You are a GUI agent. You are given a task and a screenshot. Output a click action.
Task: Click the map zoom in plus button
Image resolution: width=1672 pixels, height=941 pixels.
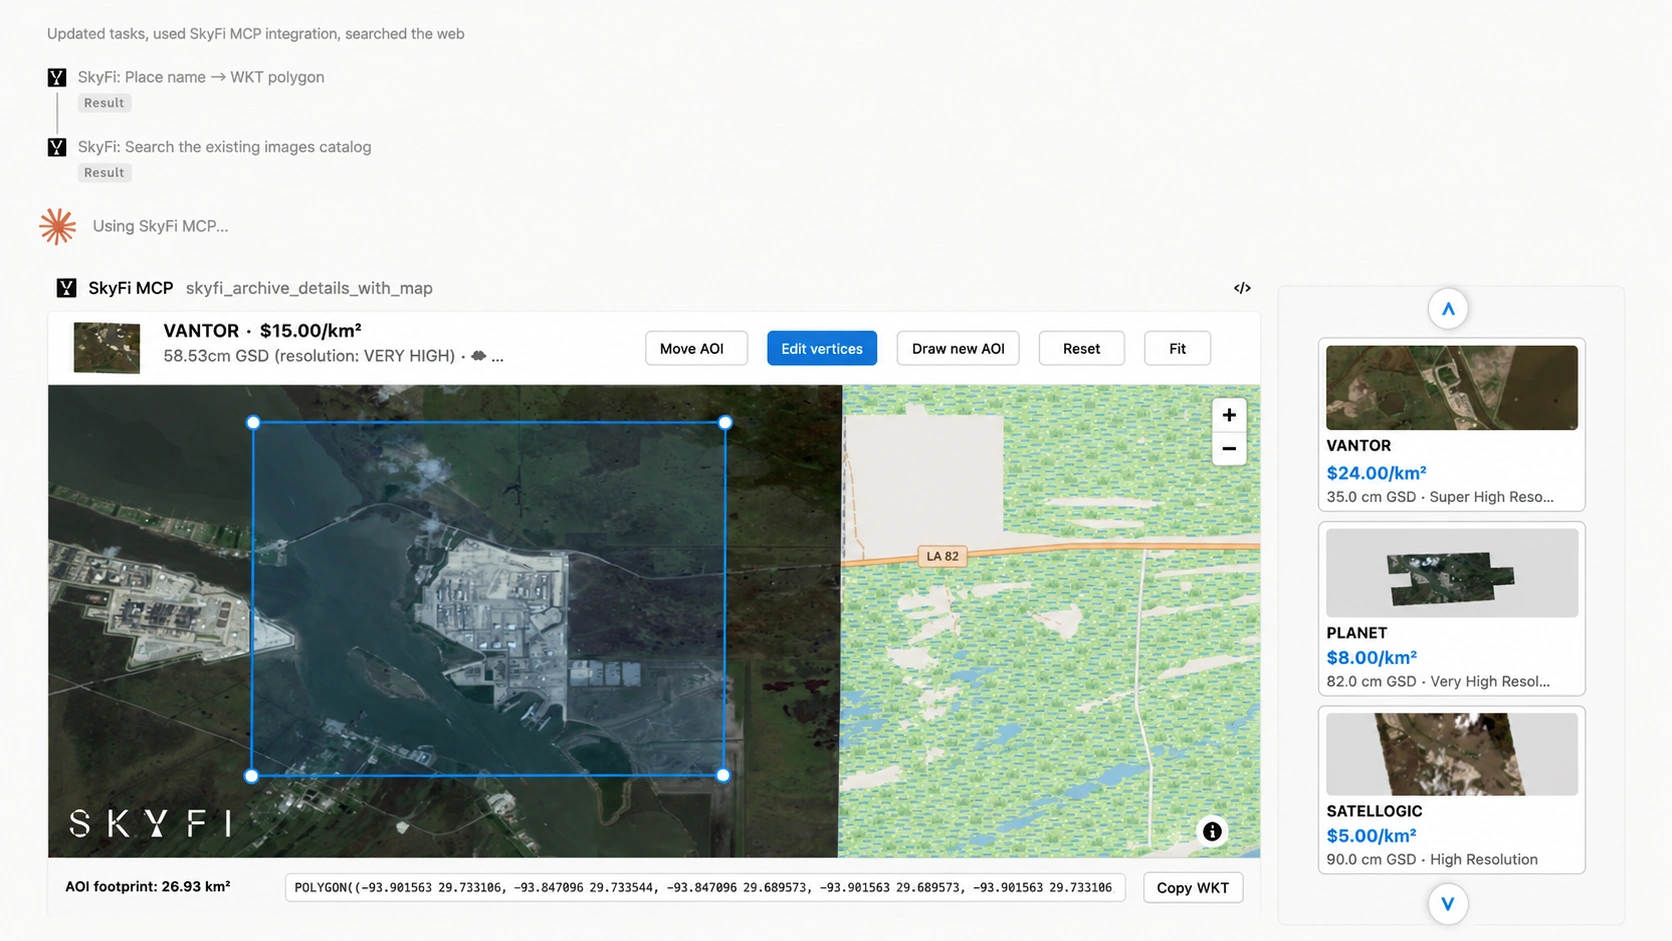click(x=1229, y=415)
